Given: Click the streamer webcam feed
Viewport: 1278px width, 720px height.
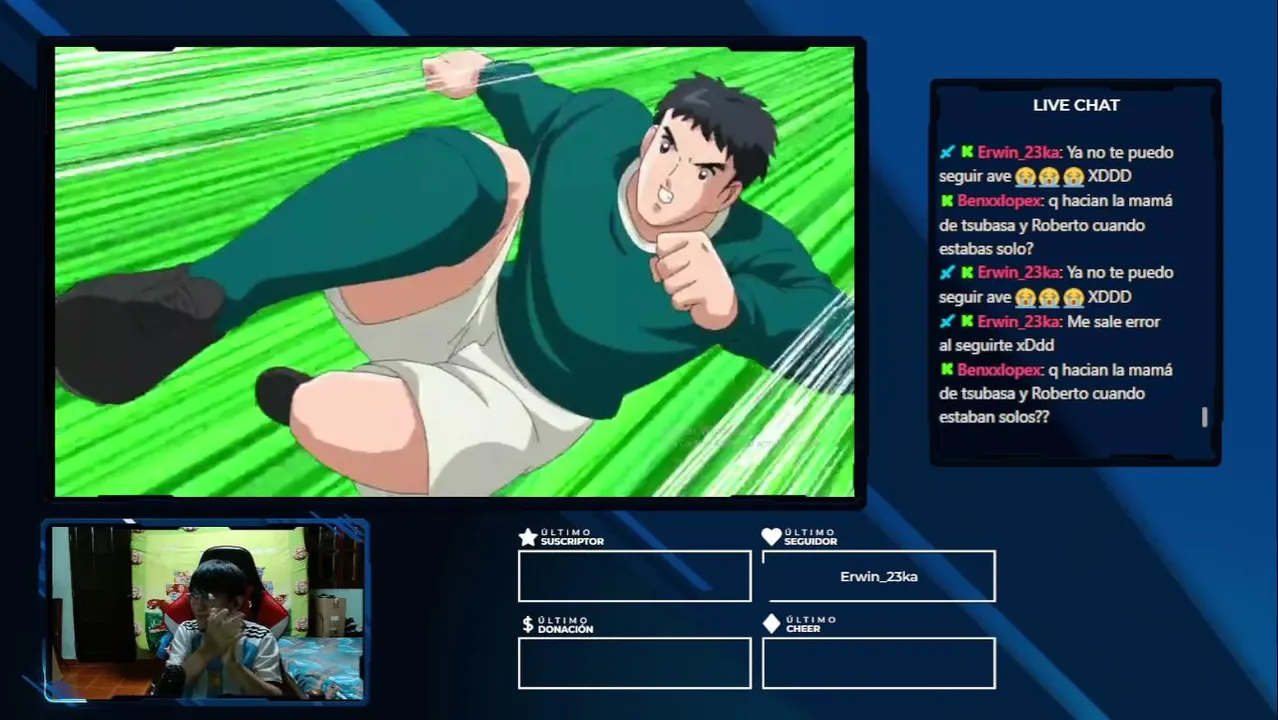Looking at the screenshot, I should point(207,611).
